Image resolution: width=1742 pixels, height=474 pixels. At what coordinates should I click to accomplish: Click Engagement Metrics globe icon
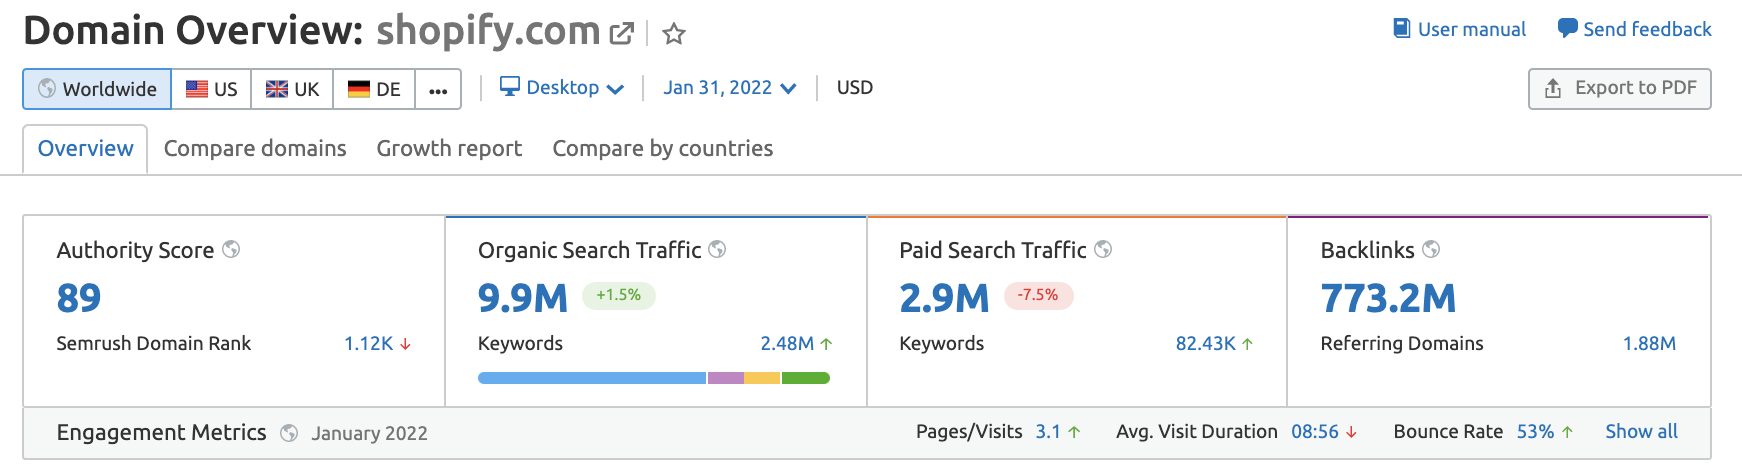click(x=289, y=433)
